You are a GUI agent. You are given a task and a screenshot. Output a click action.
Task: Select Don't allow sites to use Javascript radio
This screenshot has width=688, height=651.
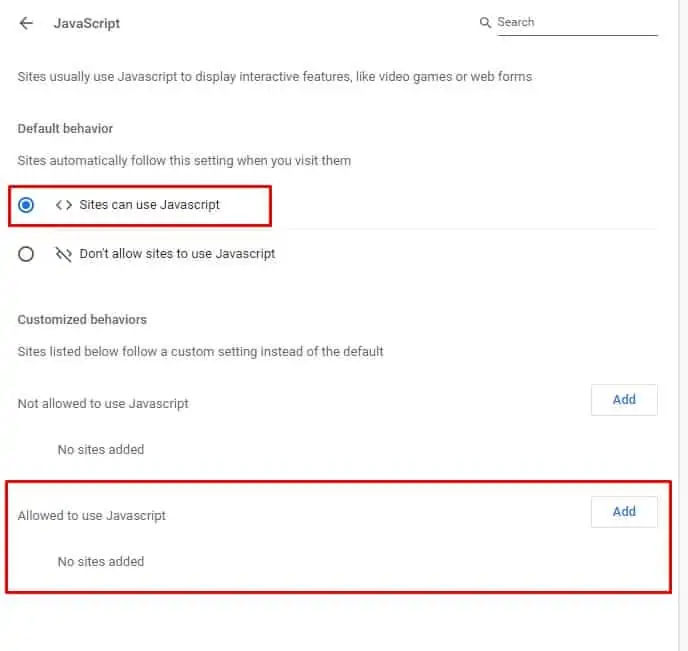(26, 254)
